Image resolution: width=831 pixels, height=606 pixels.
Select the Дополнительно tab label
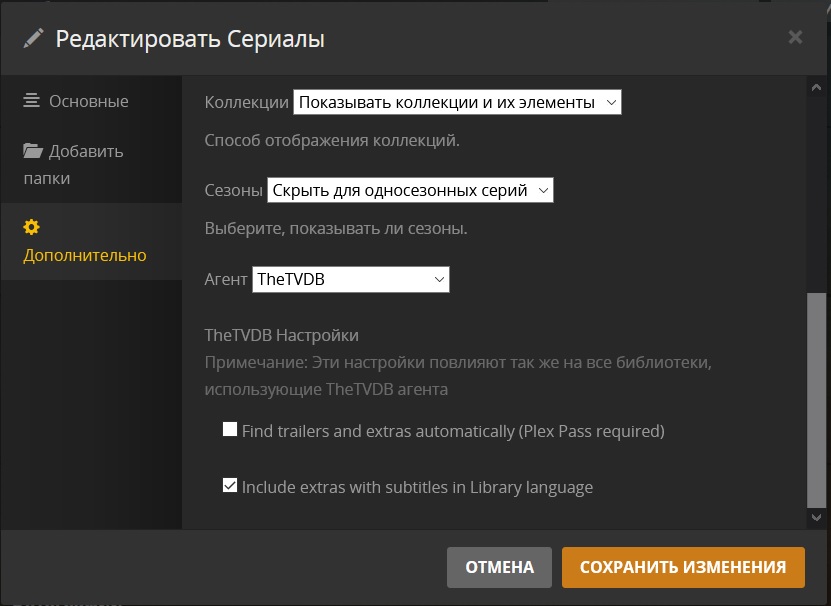(x=85, y=255)
